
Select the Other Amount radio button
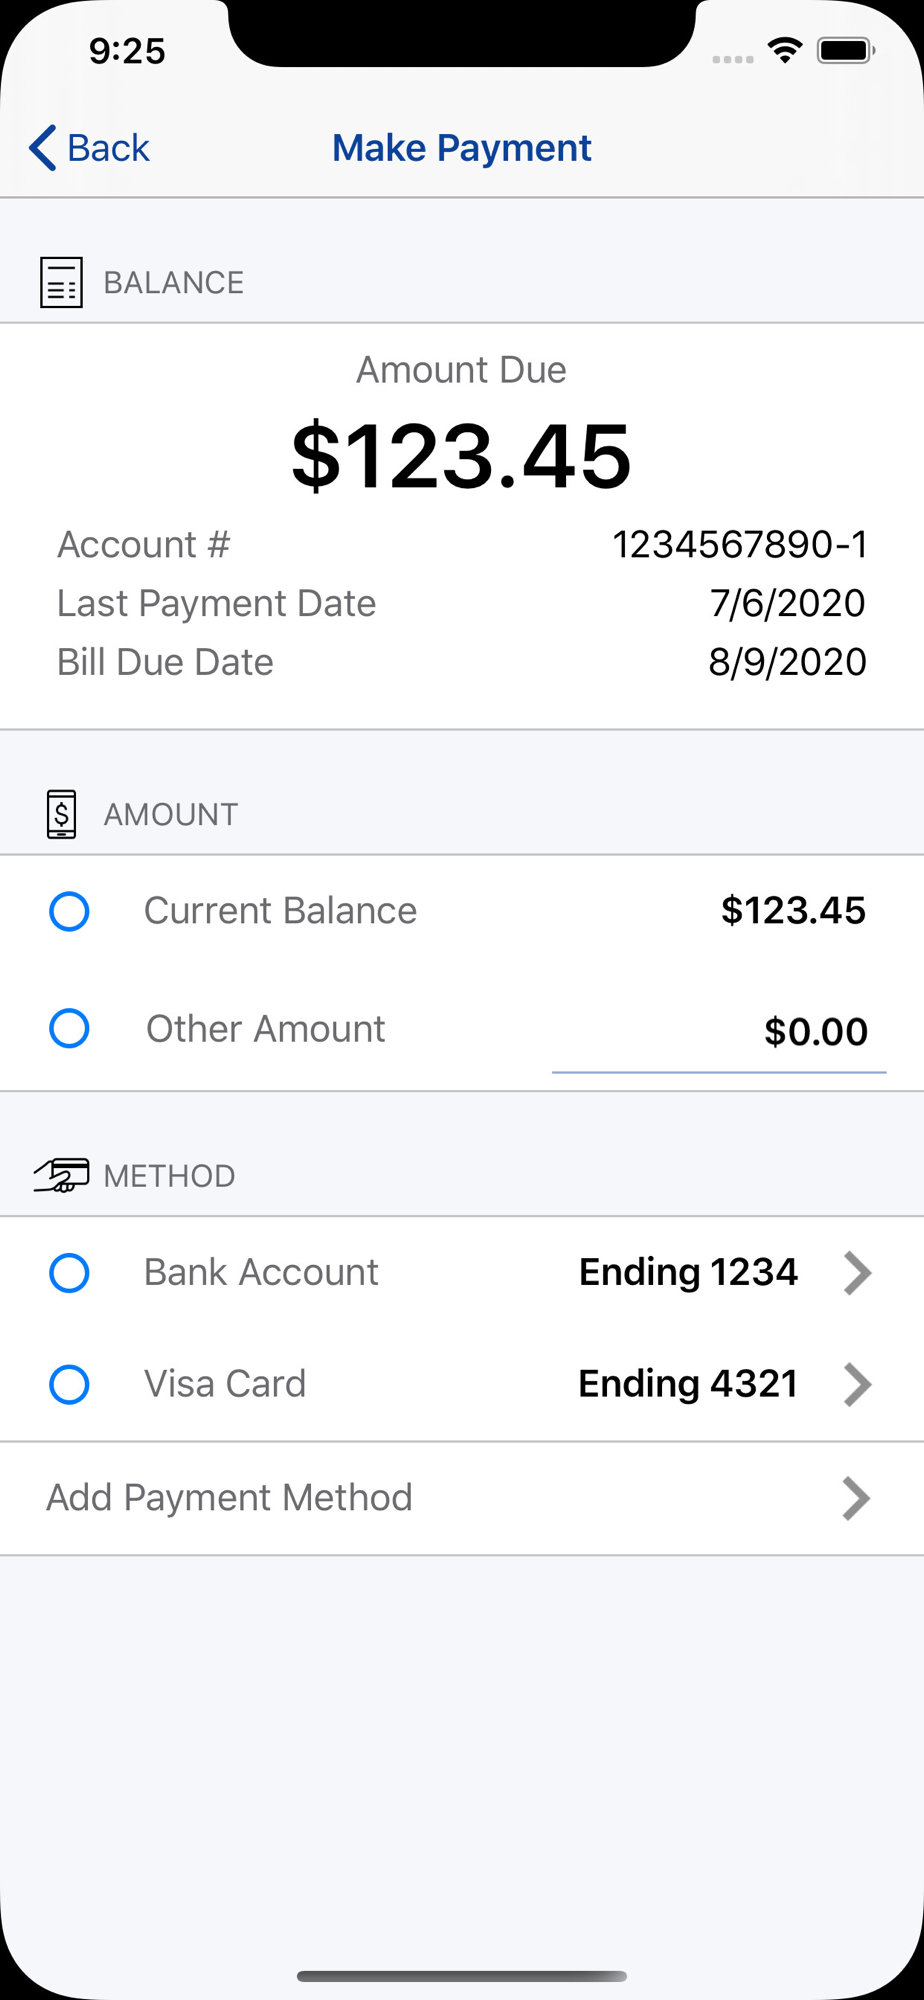click(x=70, y=1028)
